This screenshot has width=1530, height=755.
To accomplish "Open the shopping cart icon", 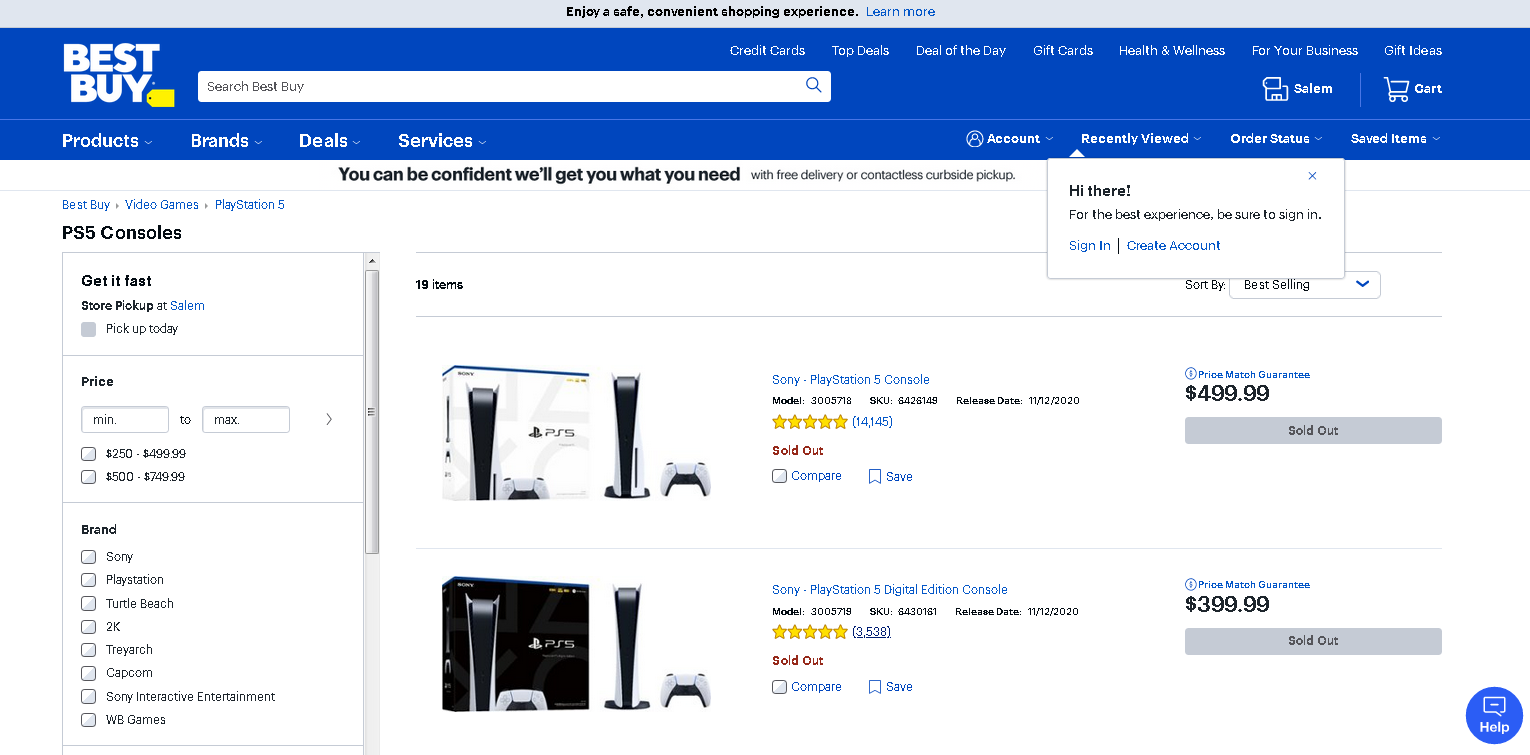I will point(1396,89).
